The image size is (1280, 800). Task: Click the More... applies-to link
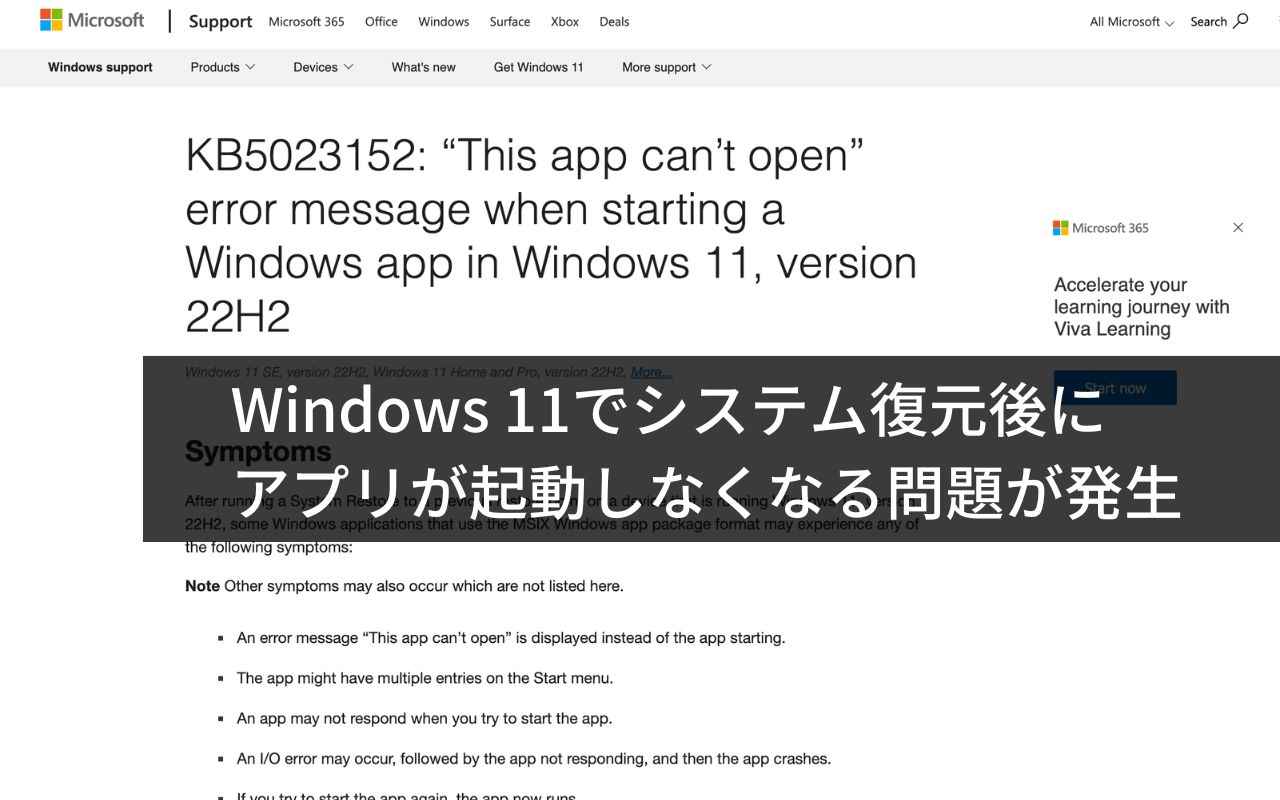651,372
